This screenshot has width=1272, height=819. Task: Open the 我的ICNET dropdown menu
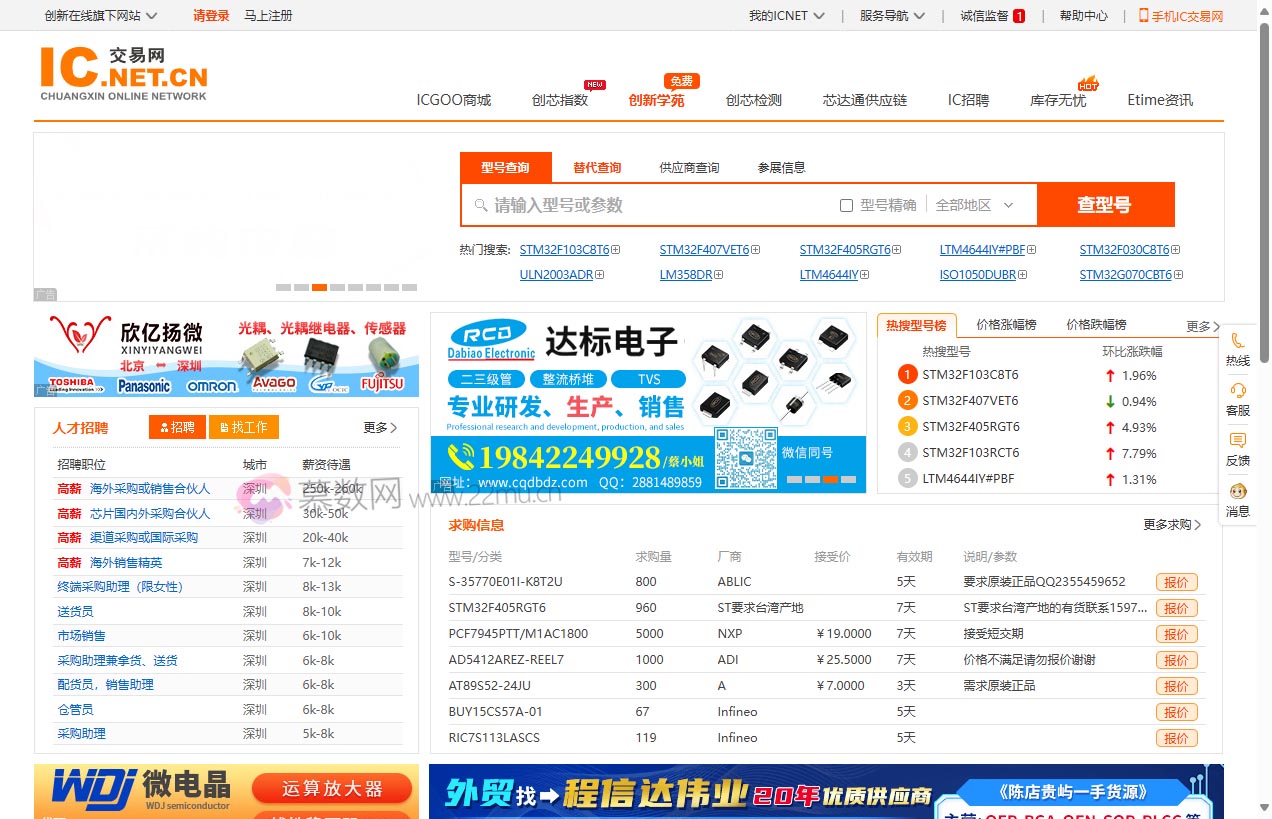(x=786, y=15)
